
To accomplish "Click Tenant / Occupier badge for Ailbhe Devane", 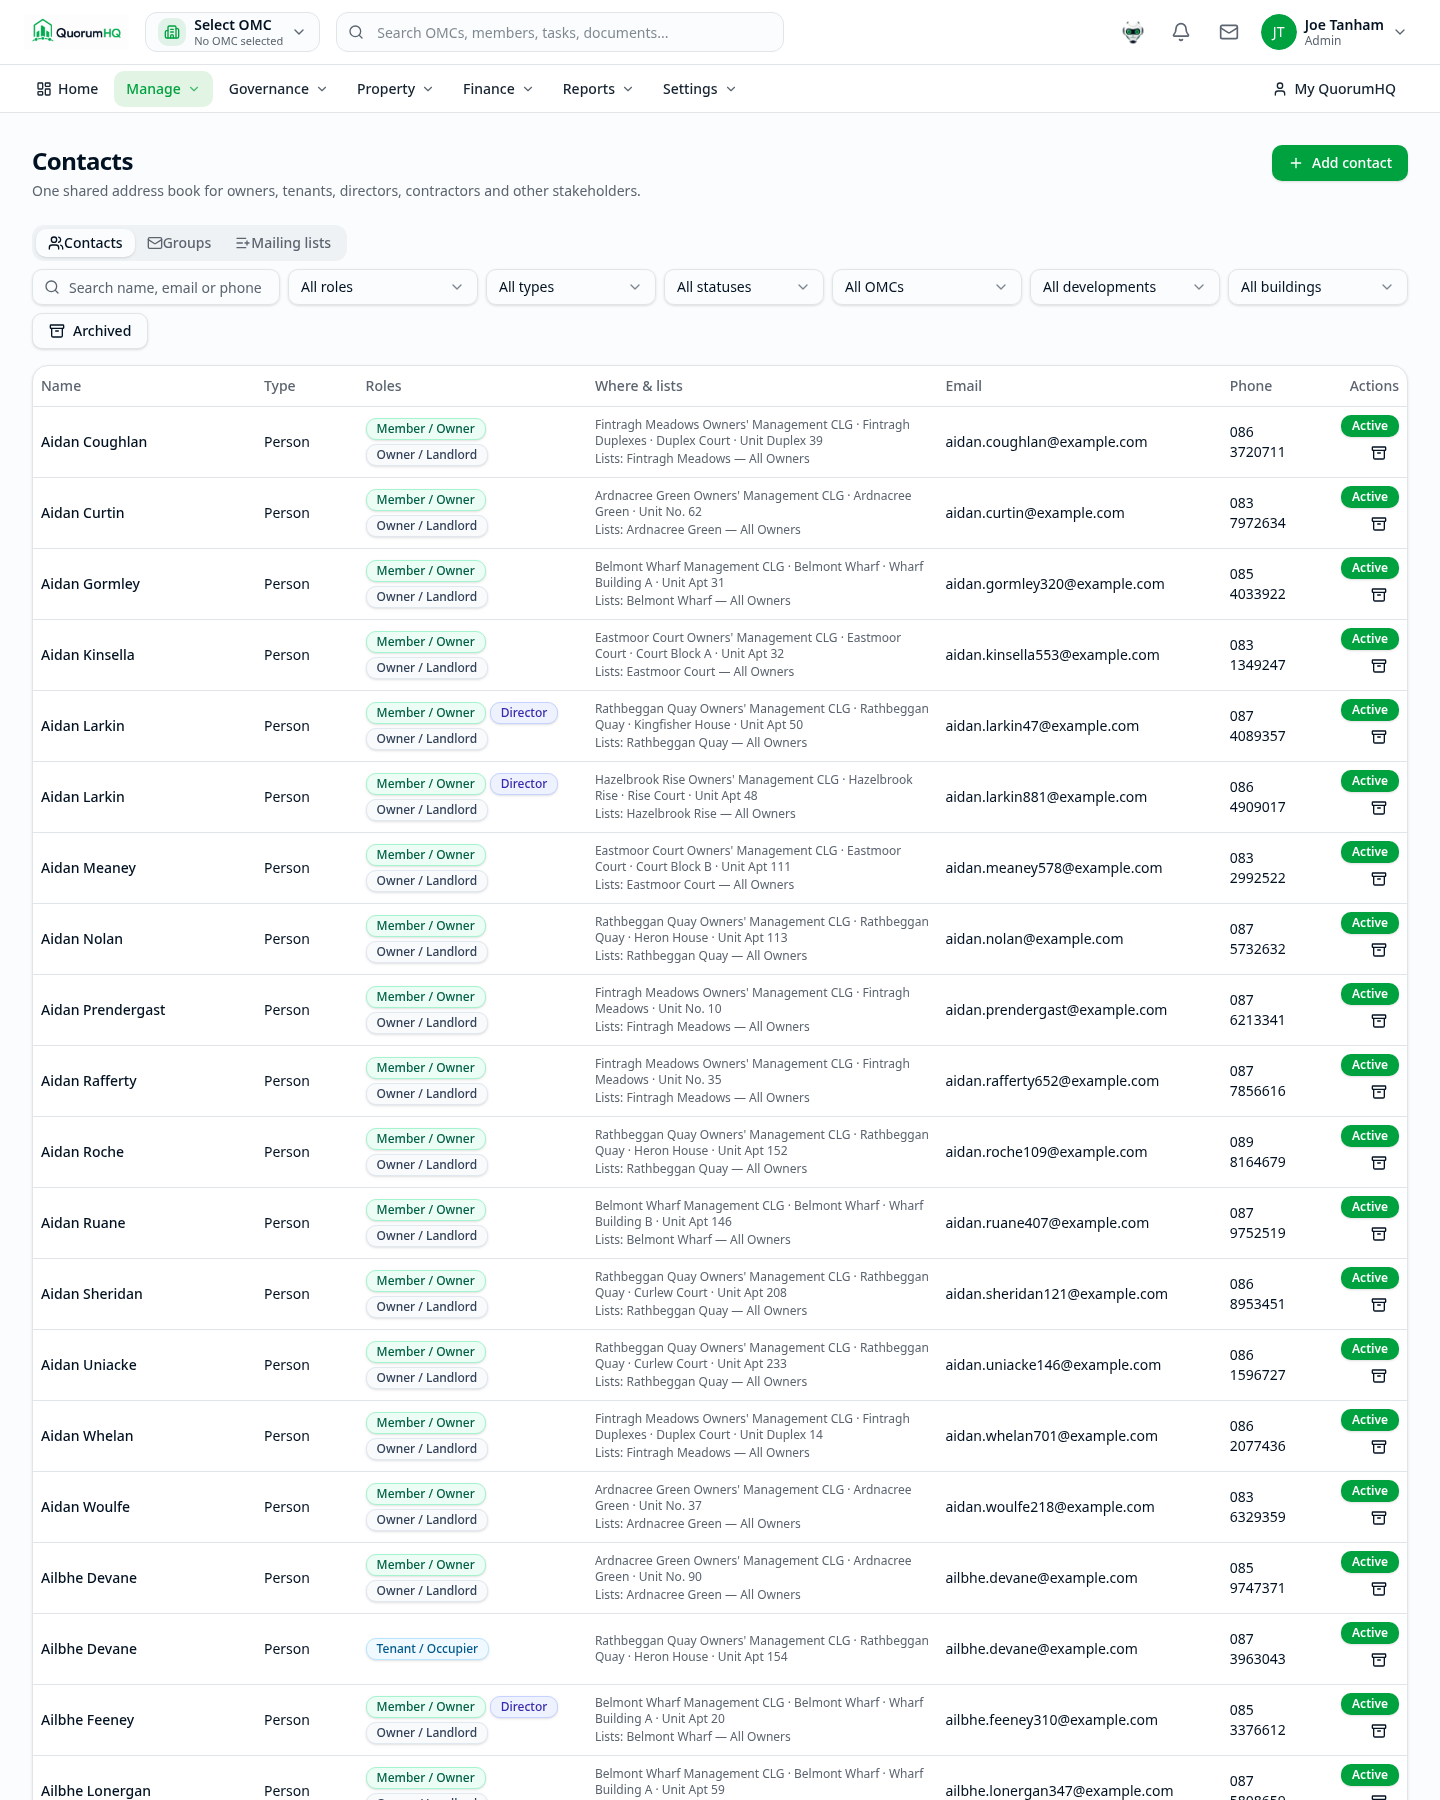I will [x=427, y=1649].
